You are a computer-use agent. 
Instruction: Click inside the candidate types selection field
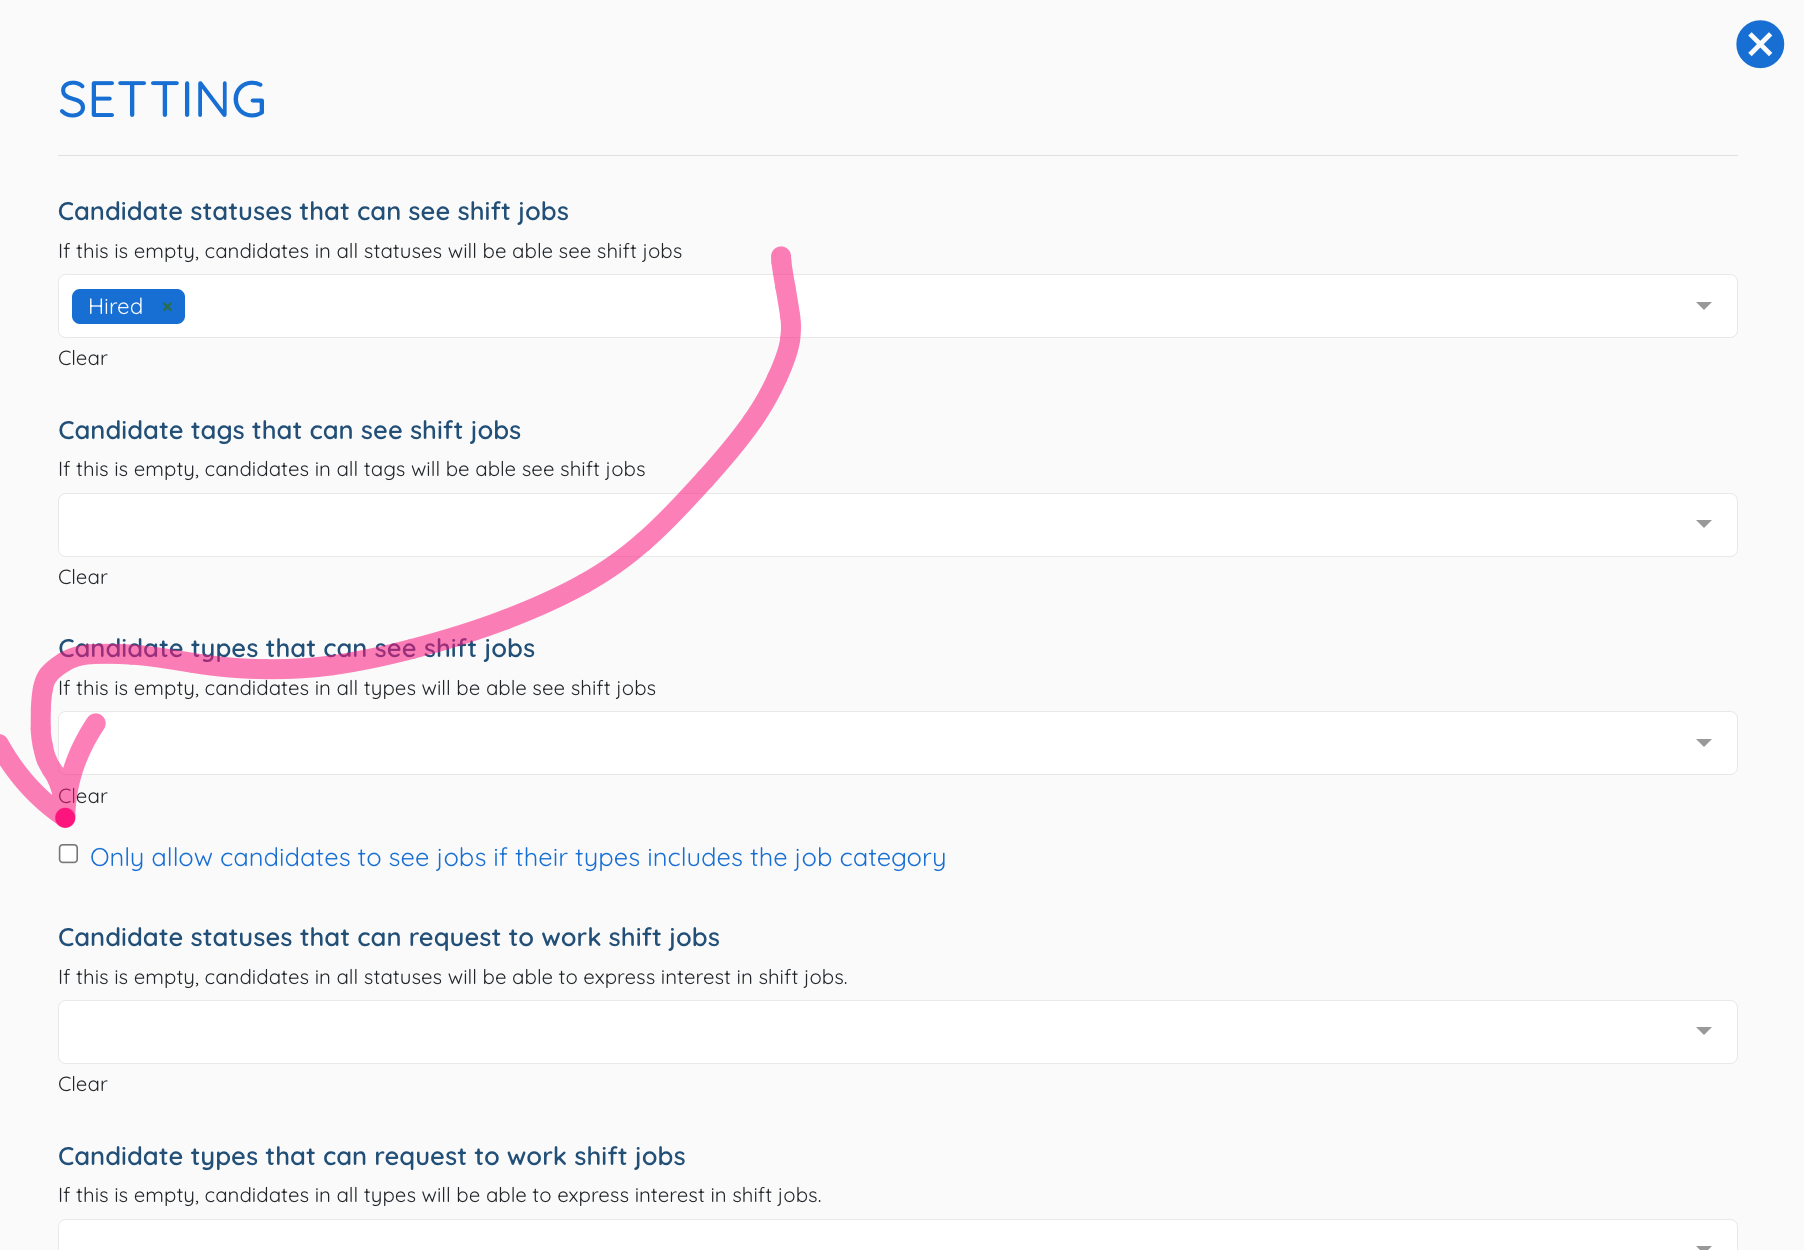[897, 743]
